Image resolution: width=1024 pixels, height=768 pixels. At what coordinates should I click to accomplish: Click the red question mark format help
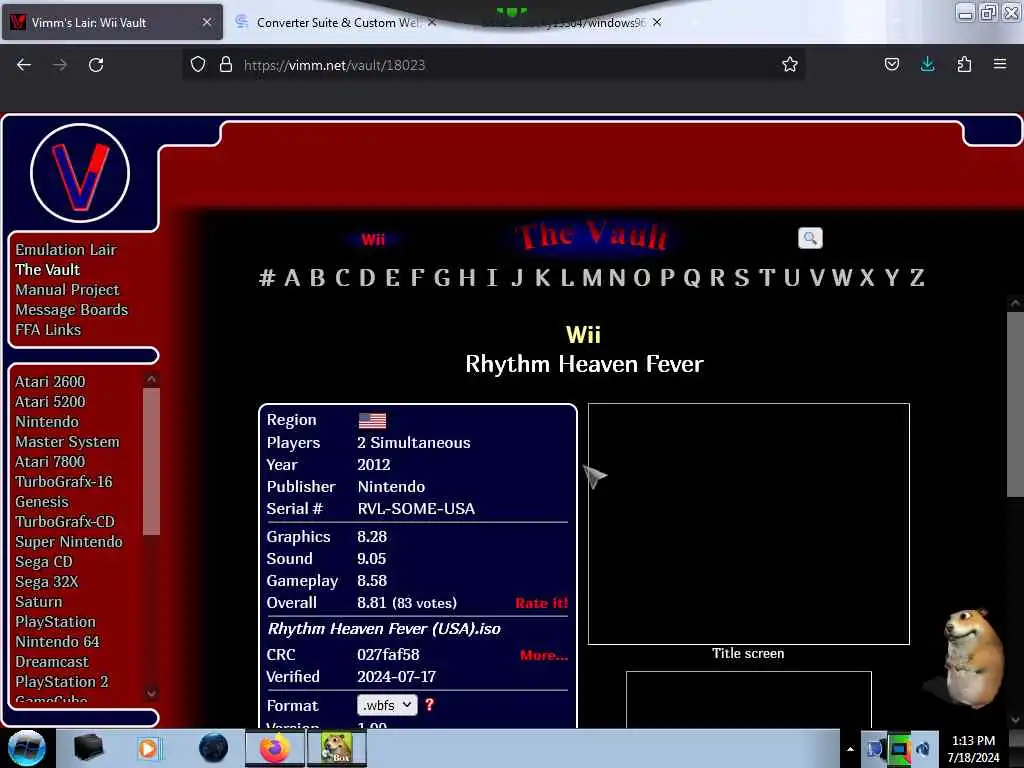pyautogui.click(x=429, y=705)
